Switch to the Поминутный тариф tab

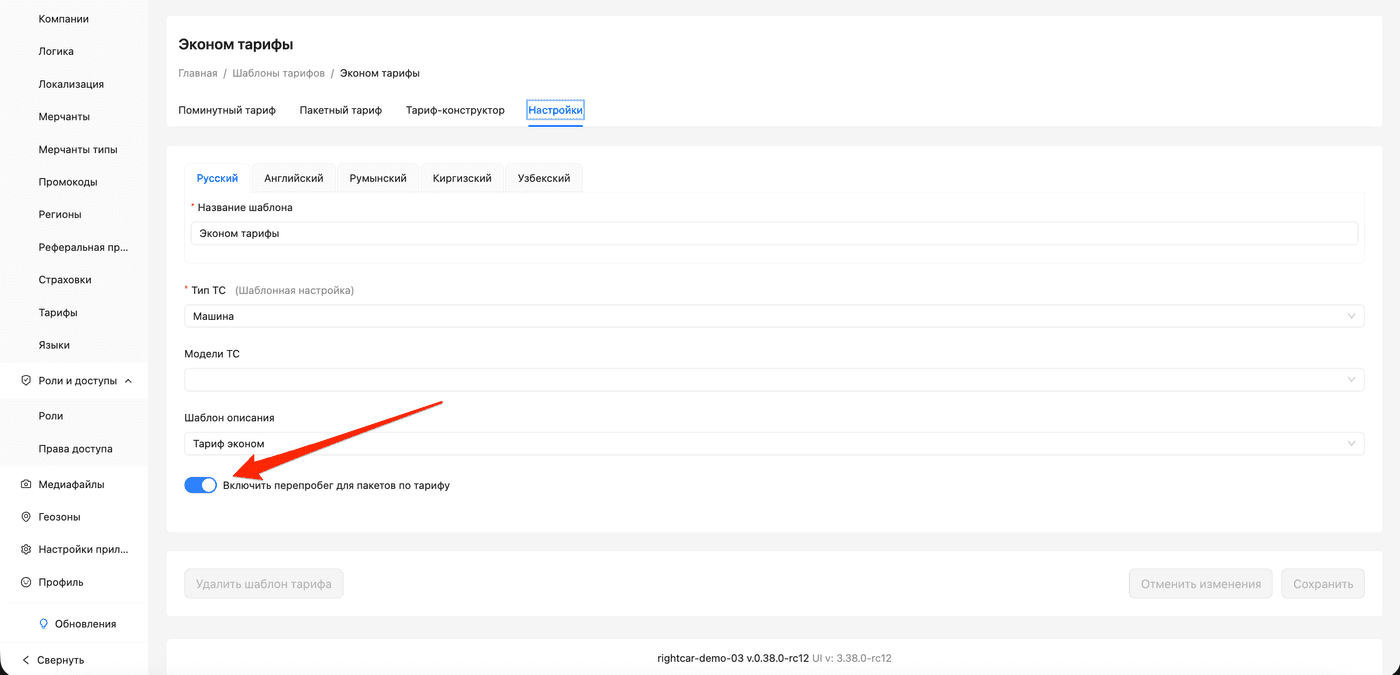(227, 110)
